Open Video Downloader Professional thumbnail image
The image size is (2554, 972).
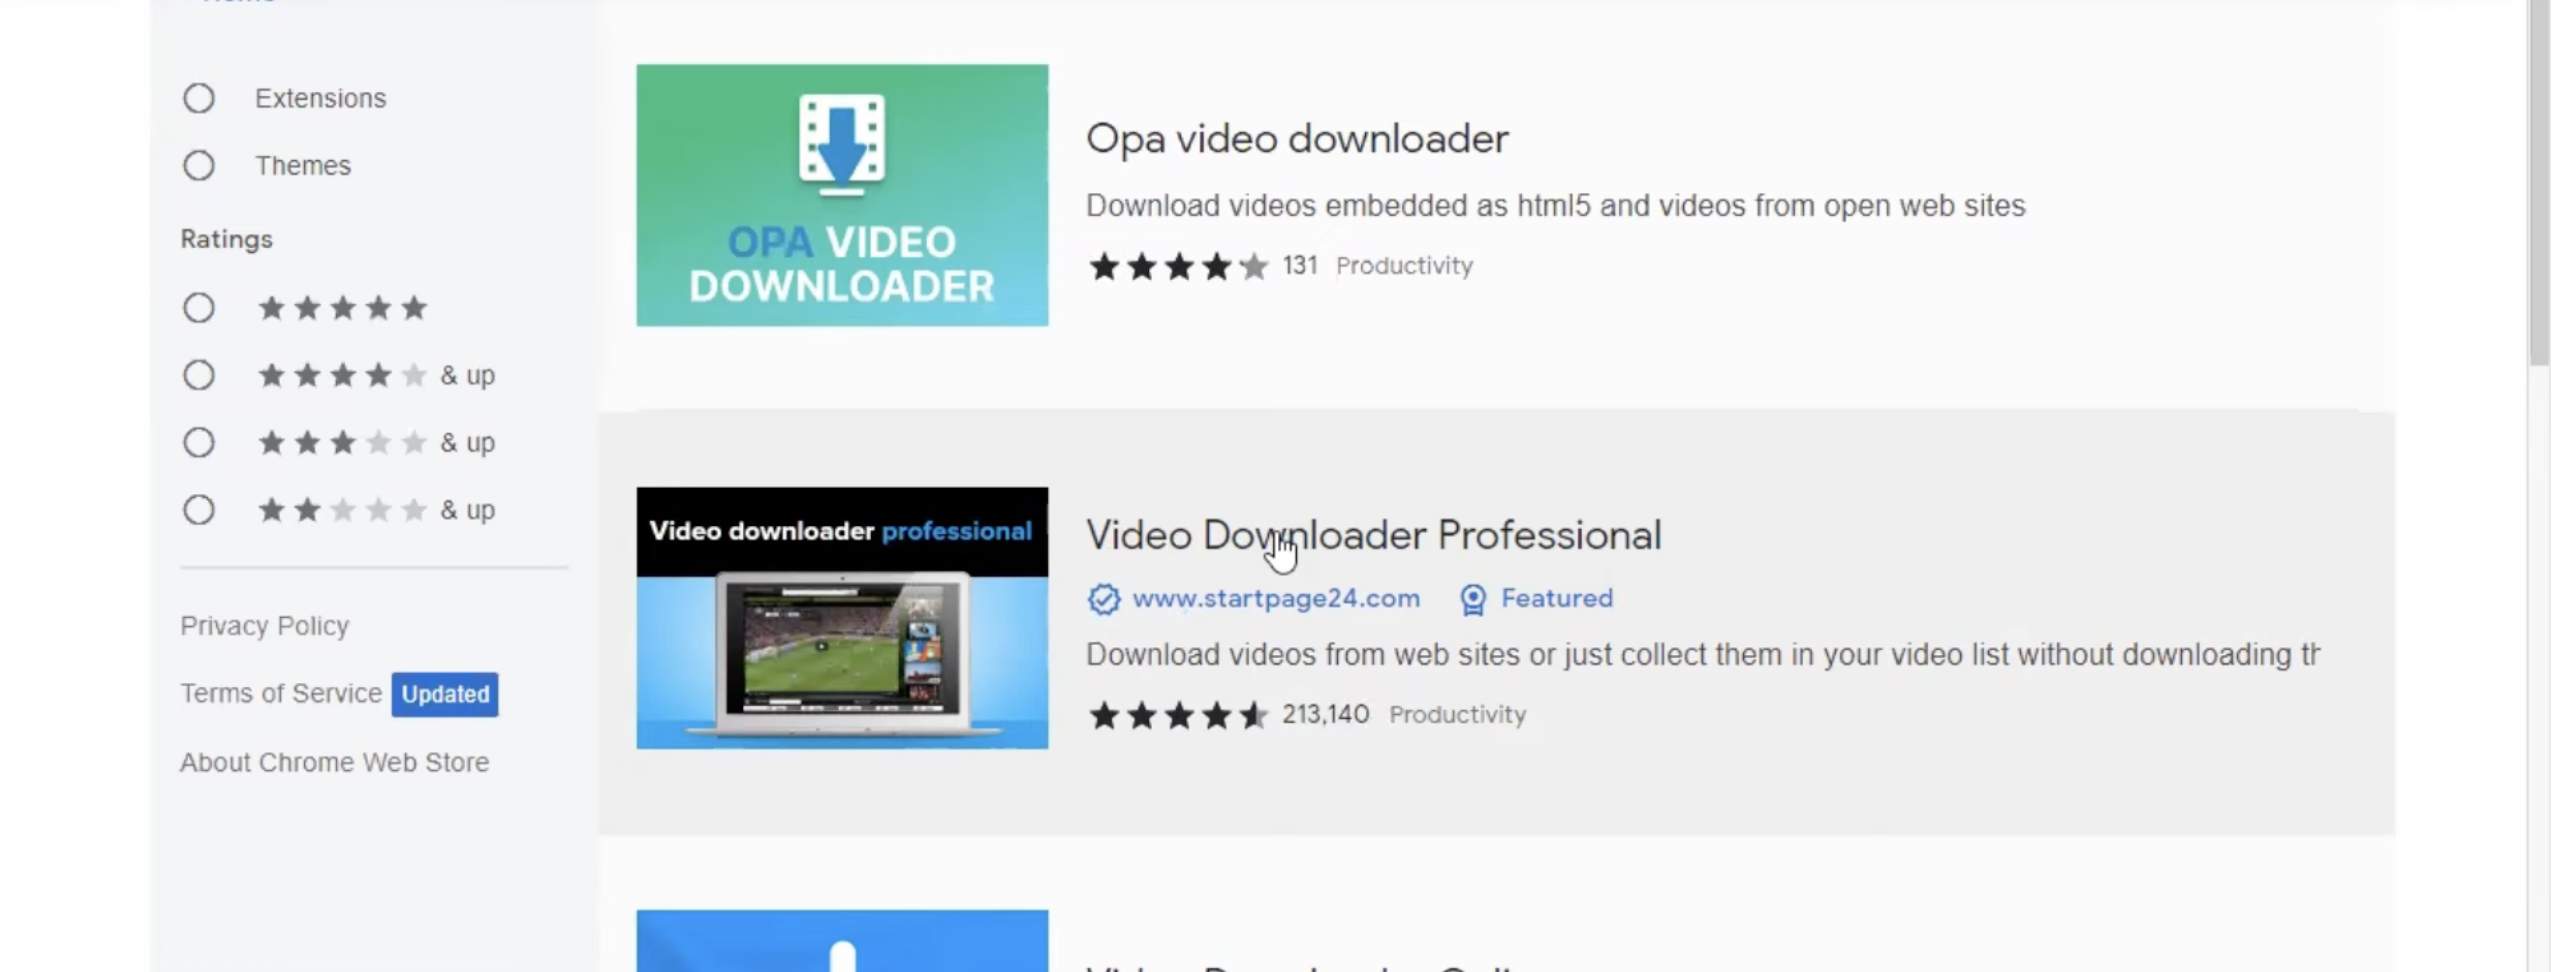coord(842,618)
